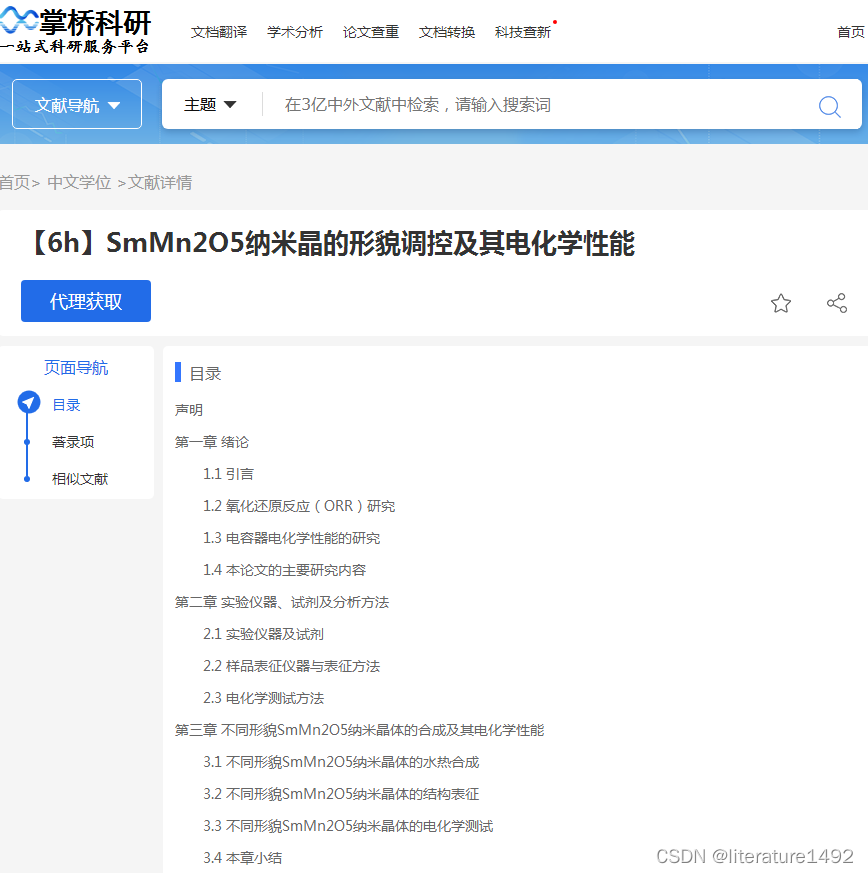This screenshot has height=873, width=868.
Task: Go to 首页 in the top-right menu
Action: [x=851, y=32]
